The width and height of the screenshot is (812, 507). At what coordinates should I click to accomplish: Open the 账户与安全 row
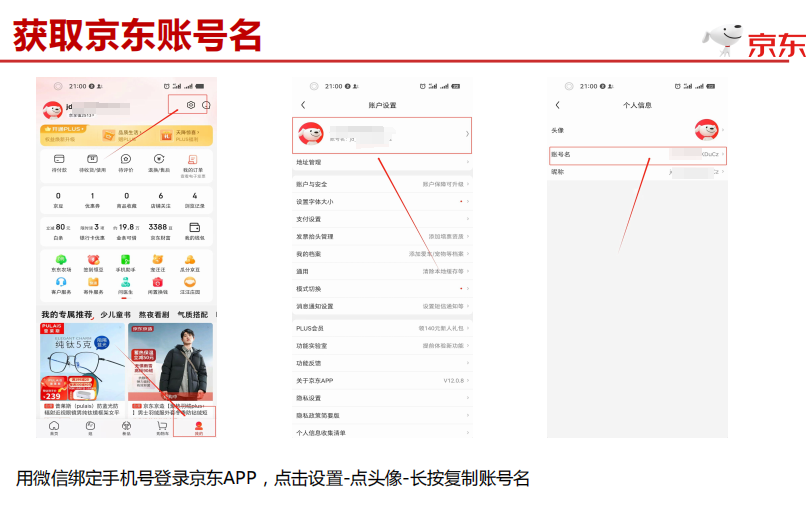click(382, 184)
